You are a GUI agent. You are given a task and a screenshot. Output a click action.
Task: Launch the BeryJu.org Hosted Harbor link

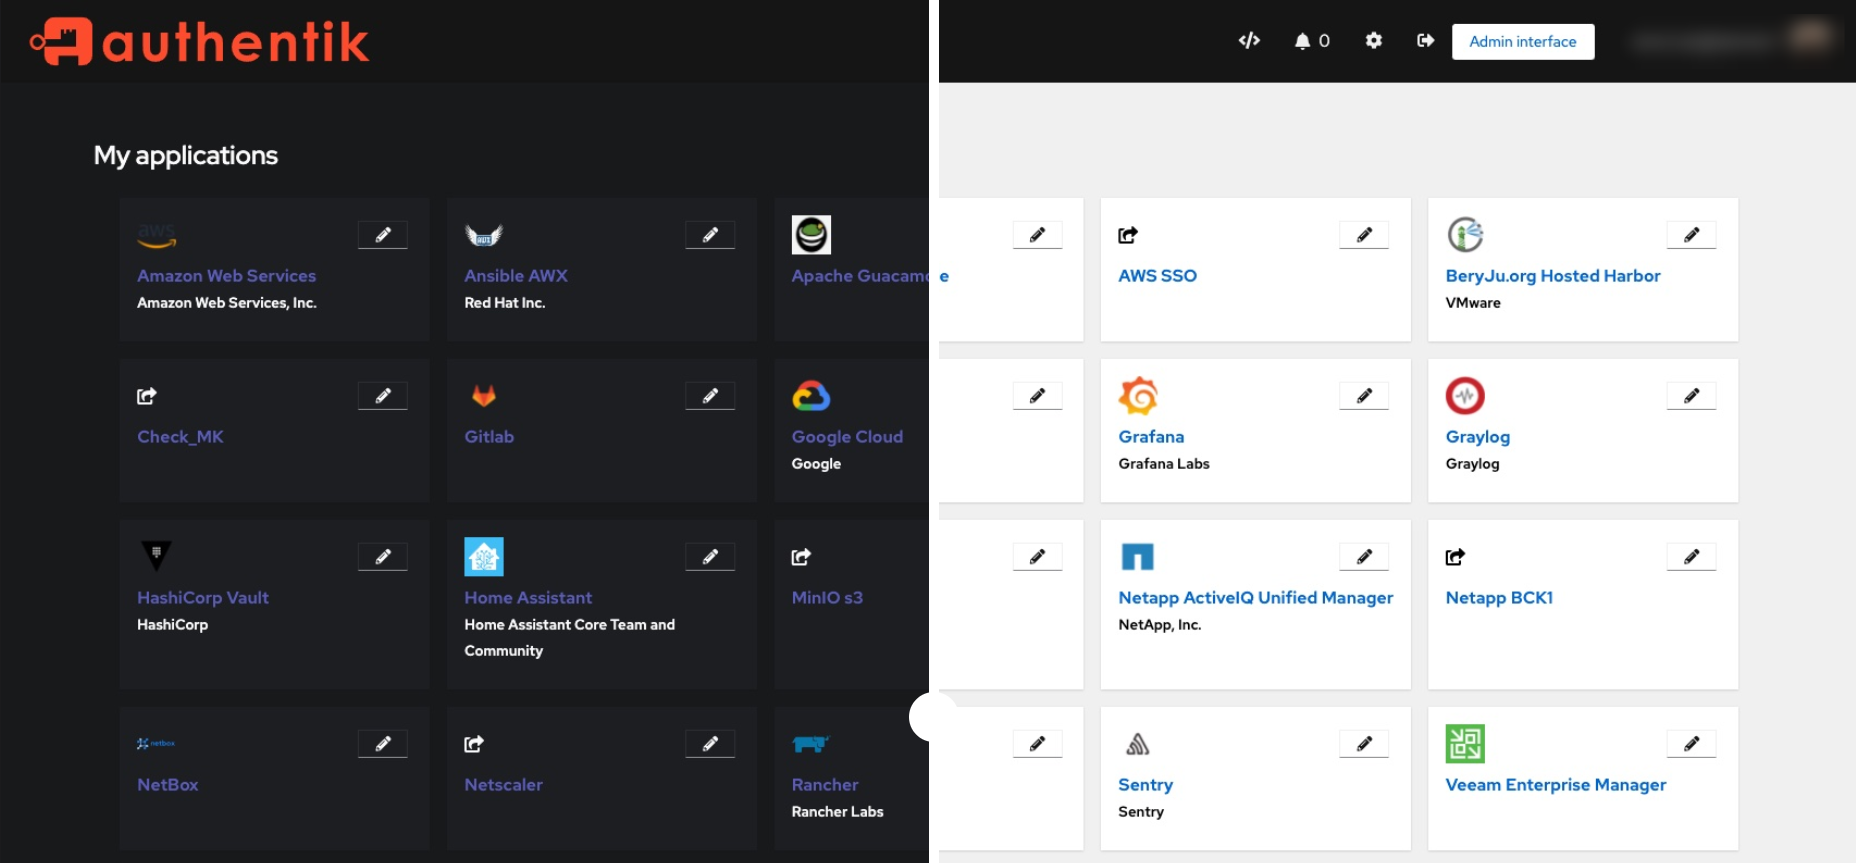[x=1552, y=276]
